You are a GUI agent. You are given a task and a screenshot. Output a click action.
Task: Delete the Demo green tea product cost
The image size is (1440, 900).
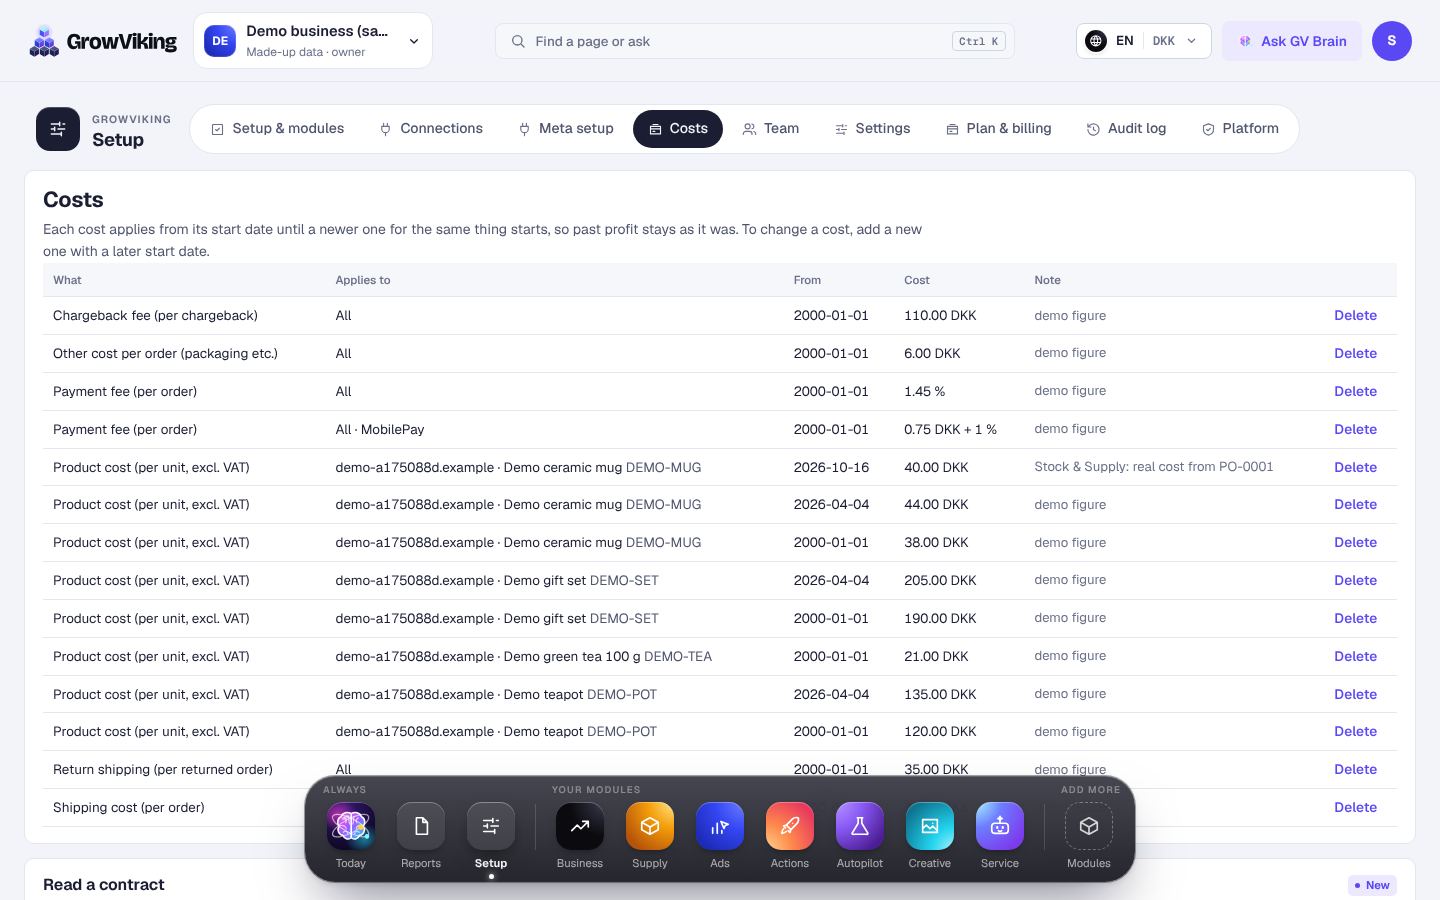1355,657
